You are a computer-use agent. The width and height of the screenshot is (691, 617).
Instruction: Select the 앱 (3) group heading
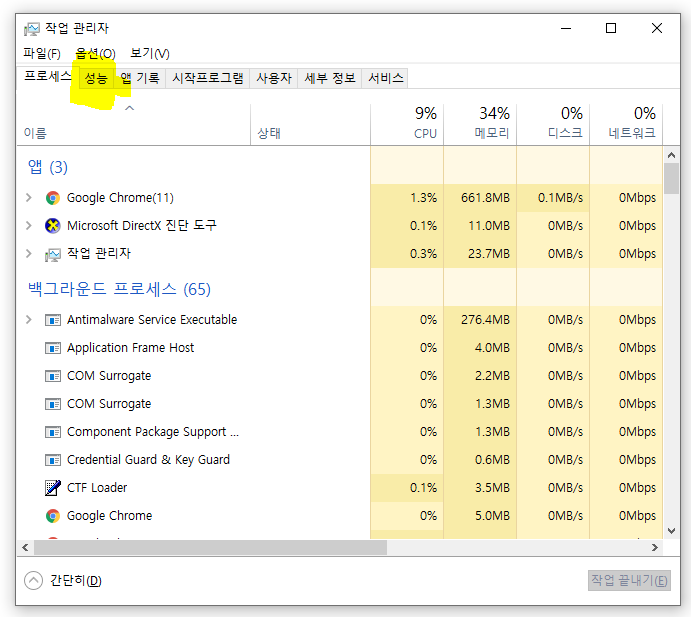[x=48, y=167]
